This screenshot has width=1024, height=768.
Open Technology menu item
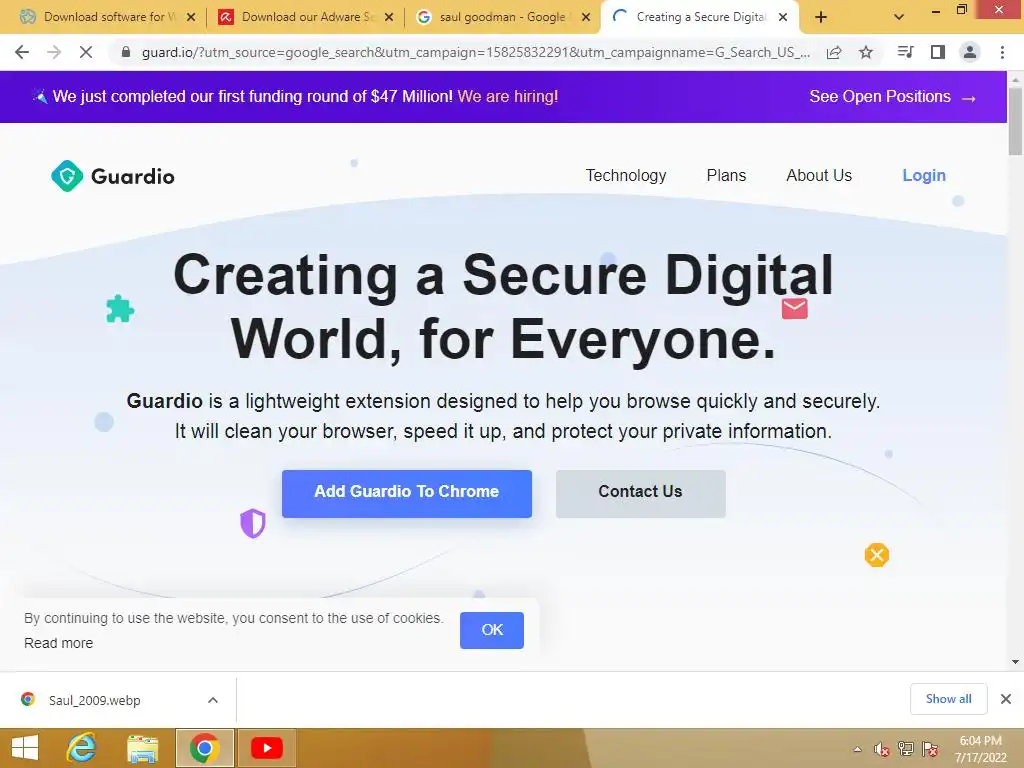(x=626, y=175)
